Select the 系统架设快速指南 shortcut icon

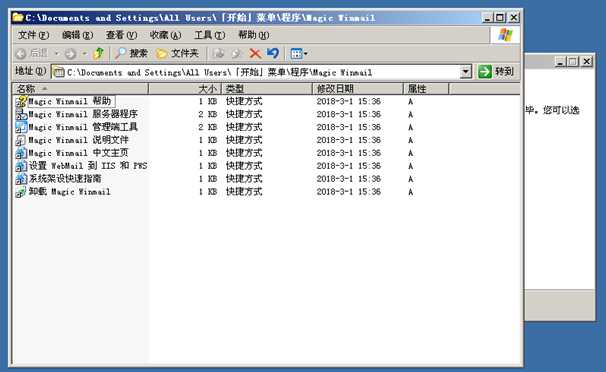coord(21,179)
